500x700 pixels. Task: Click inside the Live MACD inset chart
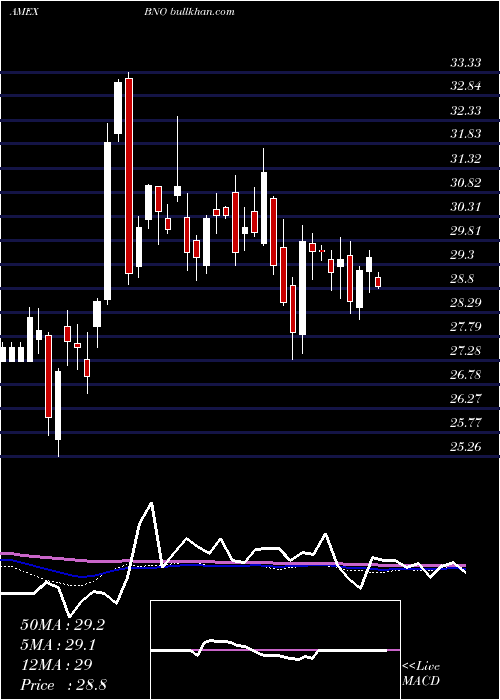coord(275,650)
